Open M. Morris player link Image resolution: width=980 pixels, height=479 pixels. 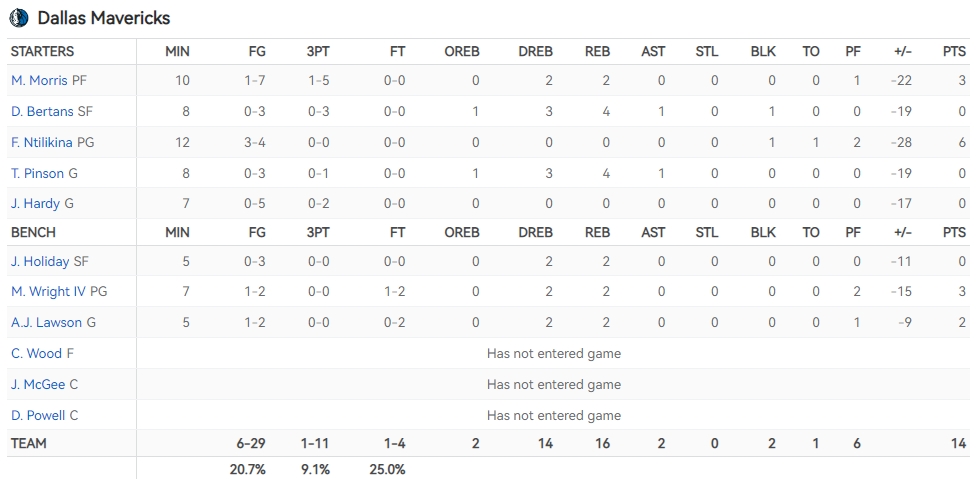coord(39,81)
